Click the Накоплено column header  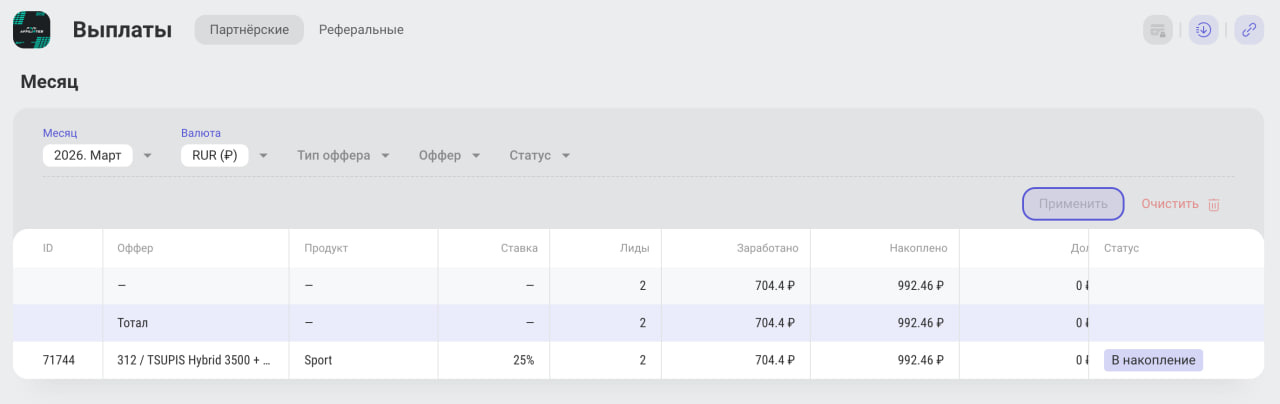pos(917,248)
